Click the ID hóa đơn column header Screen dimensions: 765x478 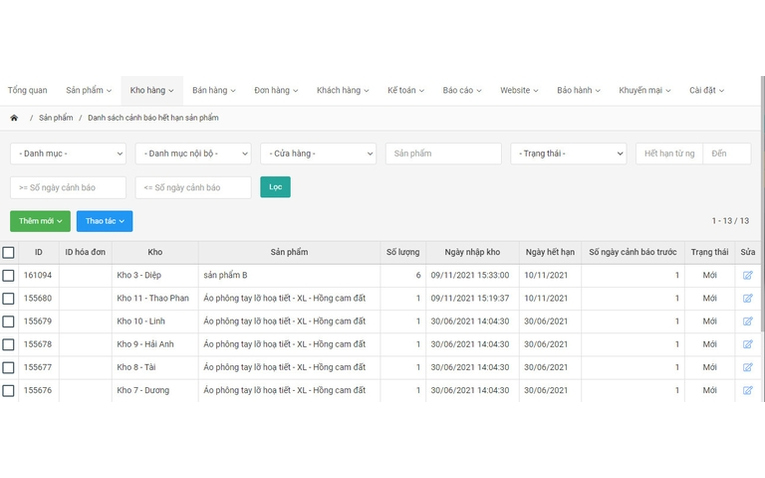tap(85, 252)
